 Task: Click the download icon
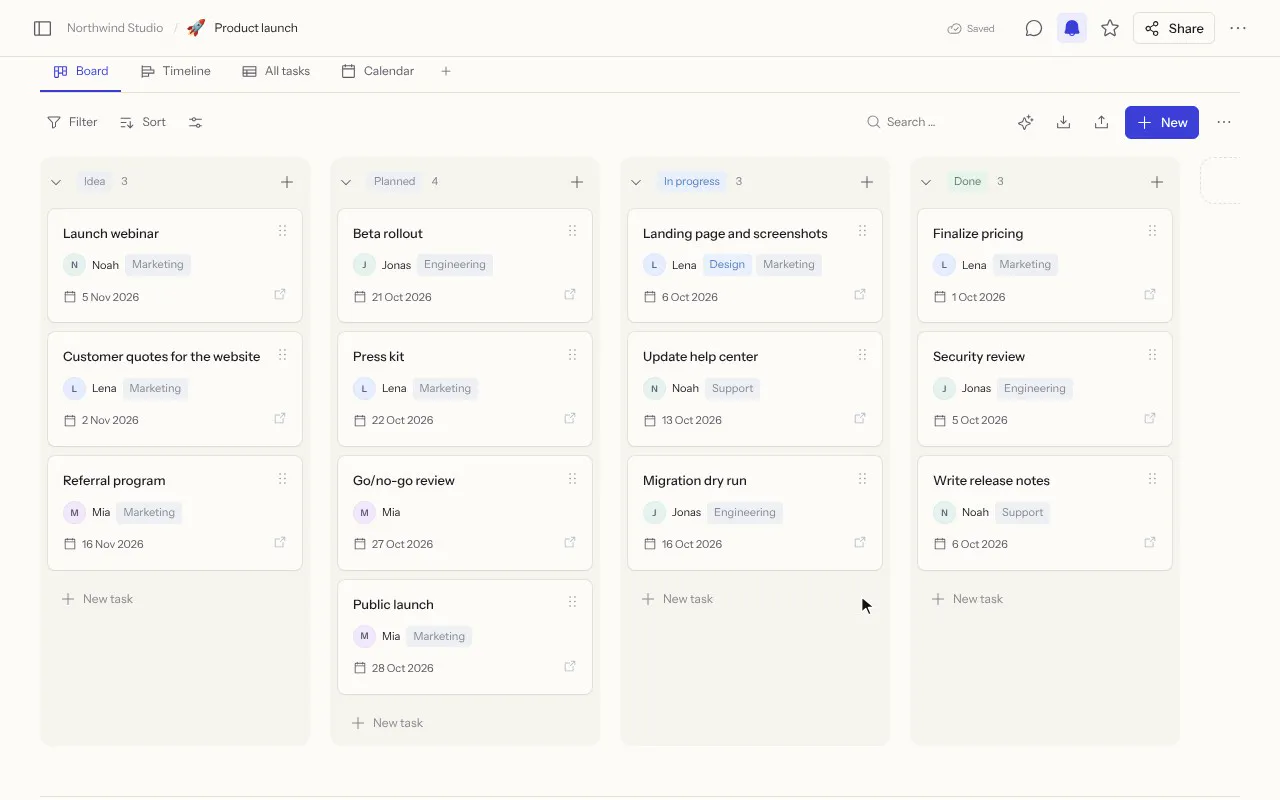1063,122
